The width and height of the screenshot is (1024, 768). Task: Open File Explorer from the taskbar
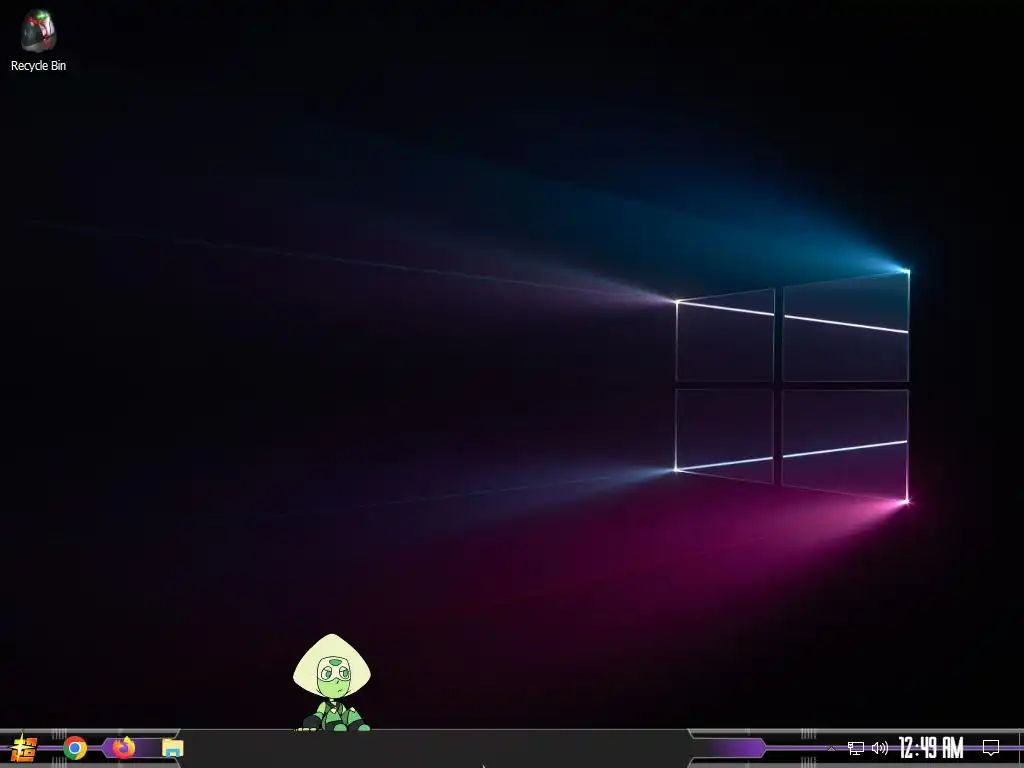[172, 748]
